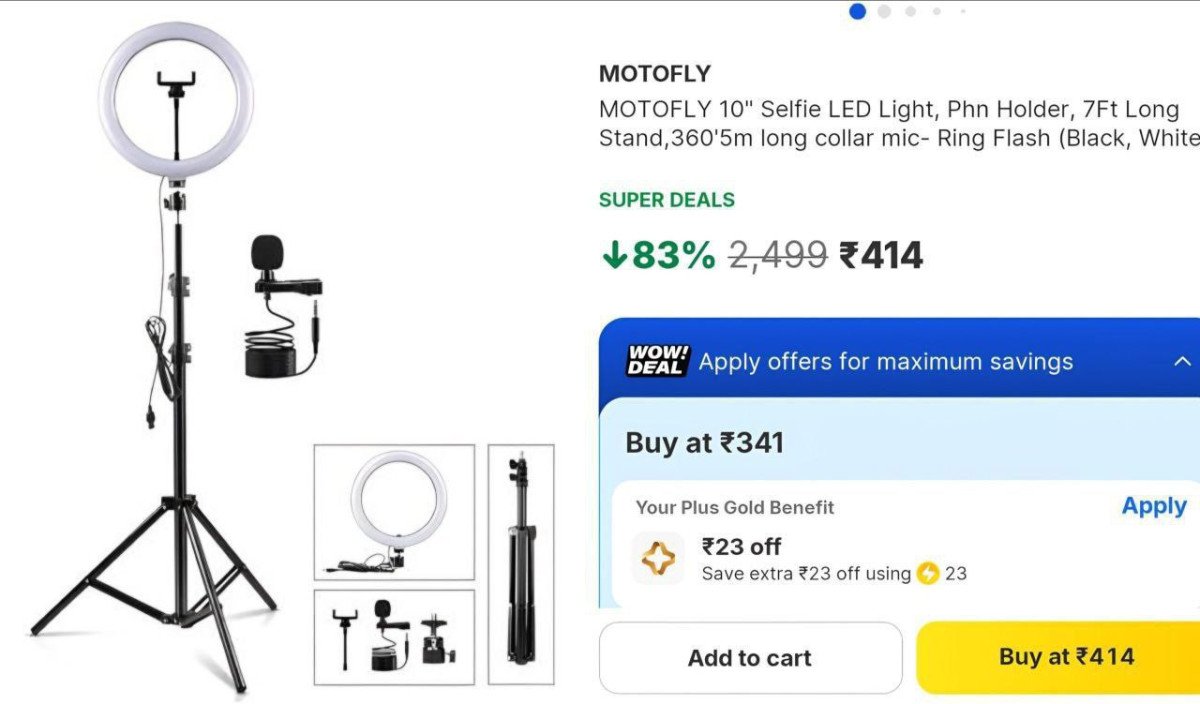Screen dimensions: 1200x704
Task: Tap the Buy at ₹341 offer heading
Action: 704,443
